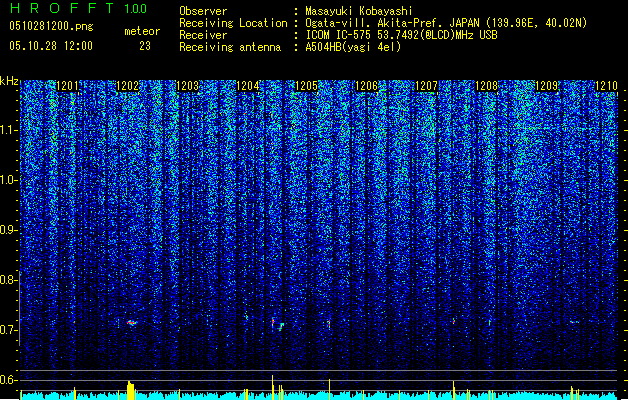Click the 1202 time marker
The width and height of the screenshot is (629, 400).
pos(128,86)
